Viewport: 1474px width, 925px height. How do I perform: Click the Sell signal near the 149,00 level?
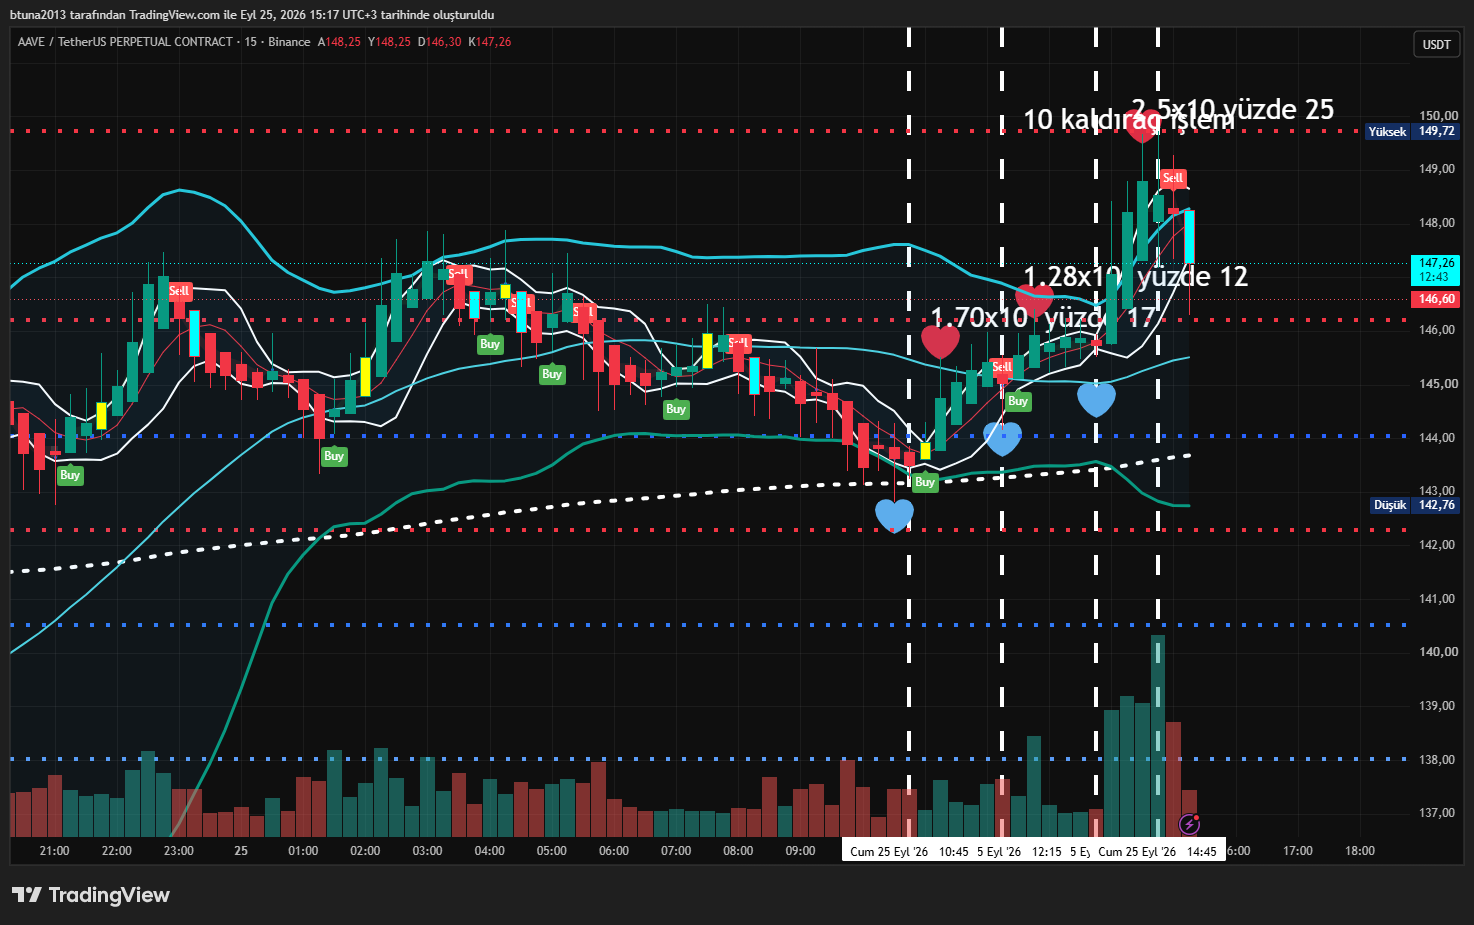(1173, 178)
